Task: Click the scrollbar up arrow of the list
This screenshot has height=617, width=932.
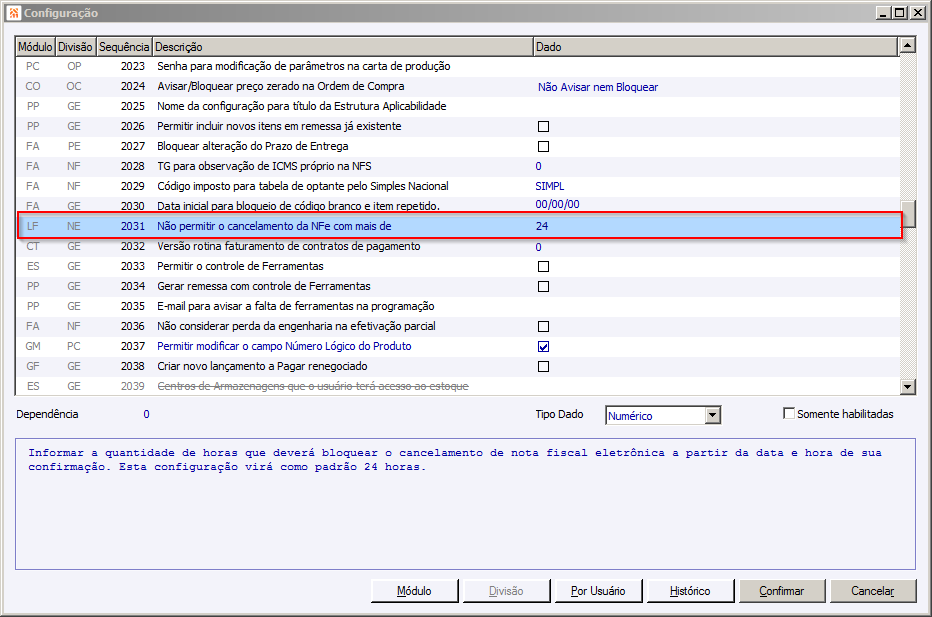Action: (907, 45)
